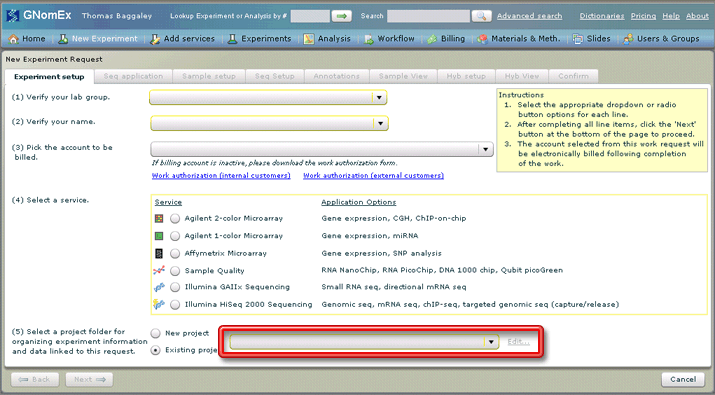715x395 pixels.
Task: Click the Materials & Meth. icon
Action: pyautogui.click(x=482, y=39)
